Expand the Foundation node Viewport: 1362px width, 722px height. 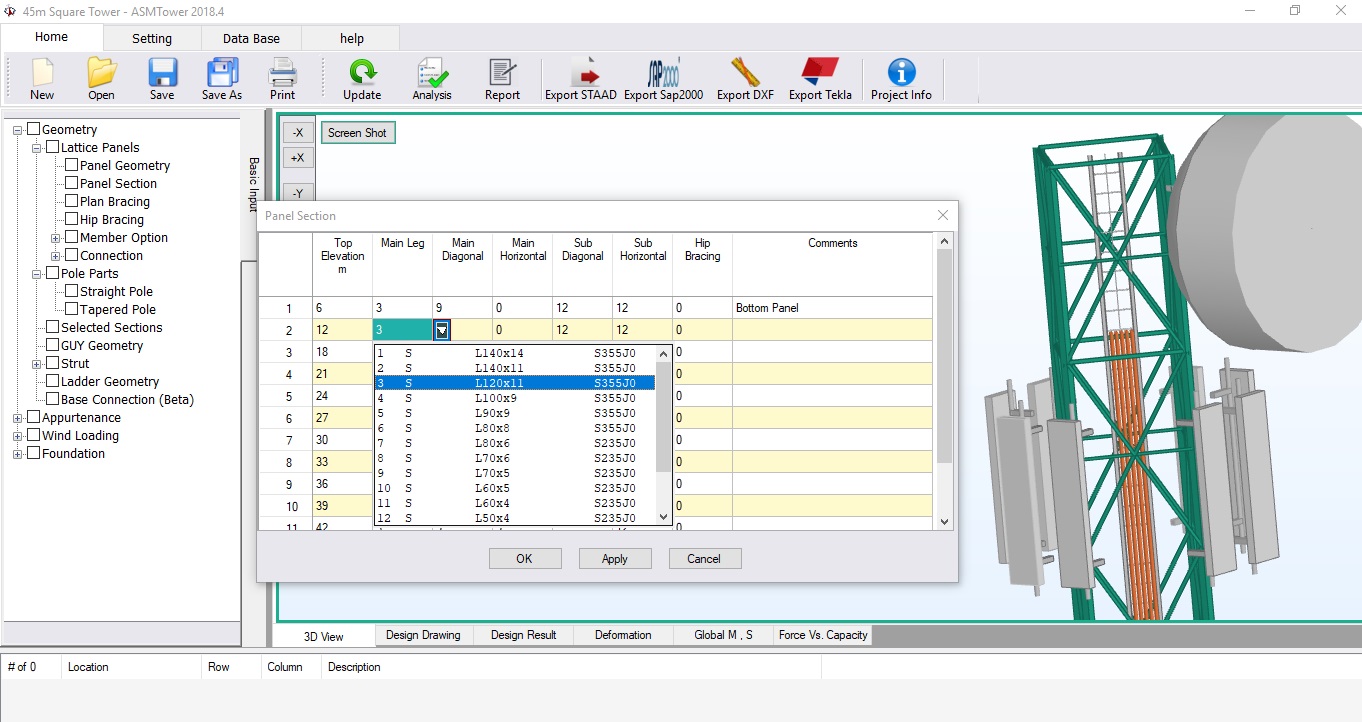point(18,454)
